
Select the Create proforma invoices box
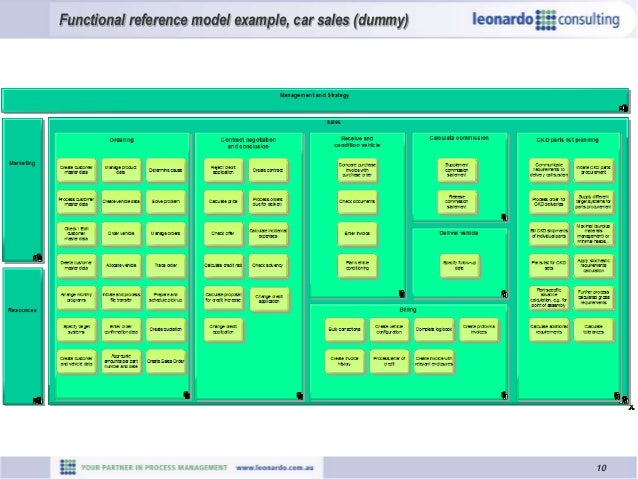click(x=478, y=329)
